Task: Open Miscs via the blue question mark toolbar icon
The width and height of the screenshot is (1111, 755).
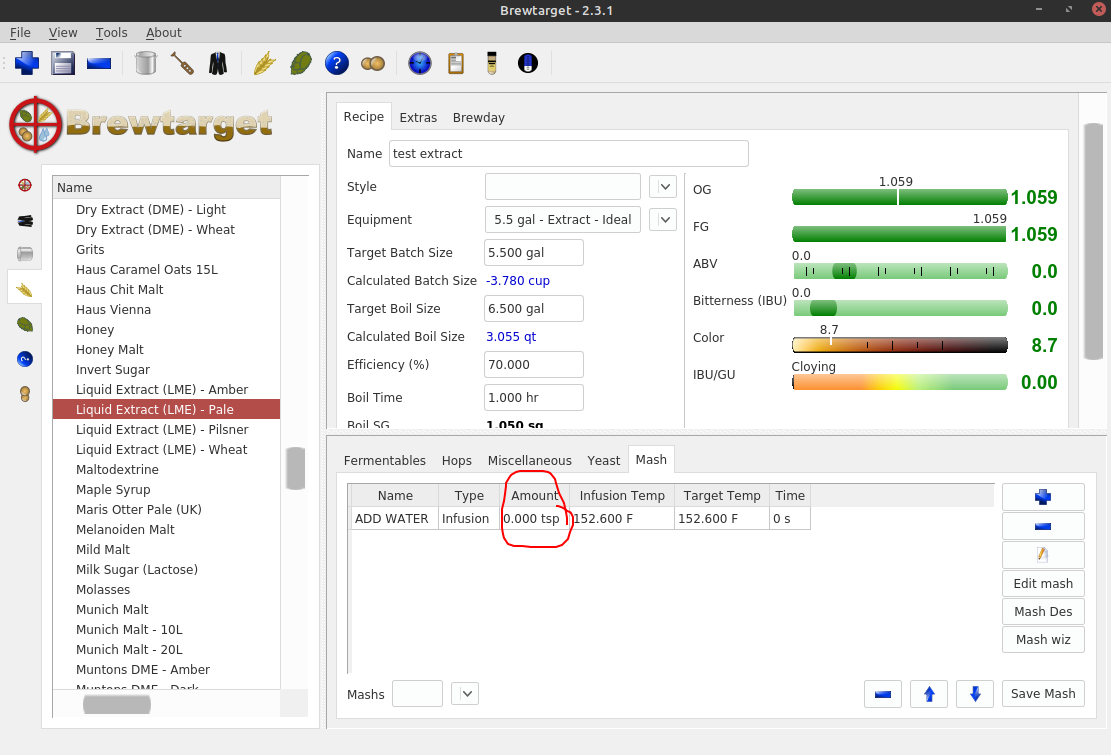Action: coord(337,63)
